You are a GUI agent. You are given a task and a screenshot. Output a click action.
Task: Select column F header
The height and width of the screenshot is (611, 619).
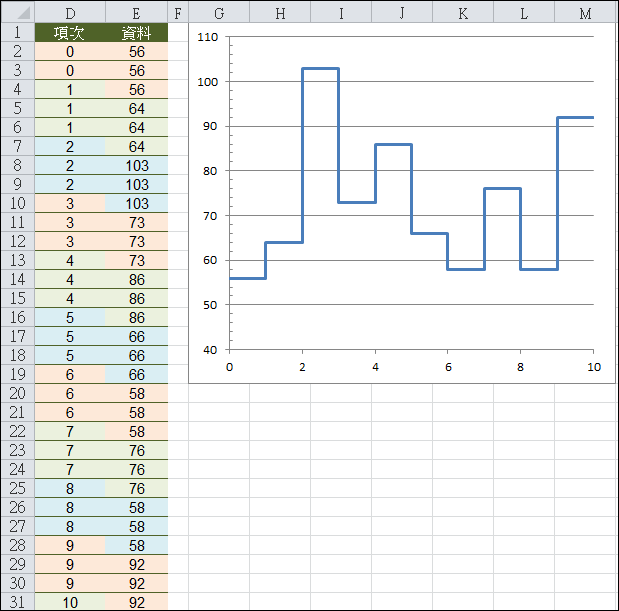(178, 13)
